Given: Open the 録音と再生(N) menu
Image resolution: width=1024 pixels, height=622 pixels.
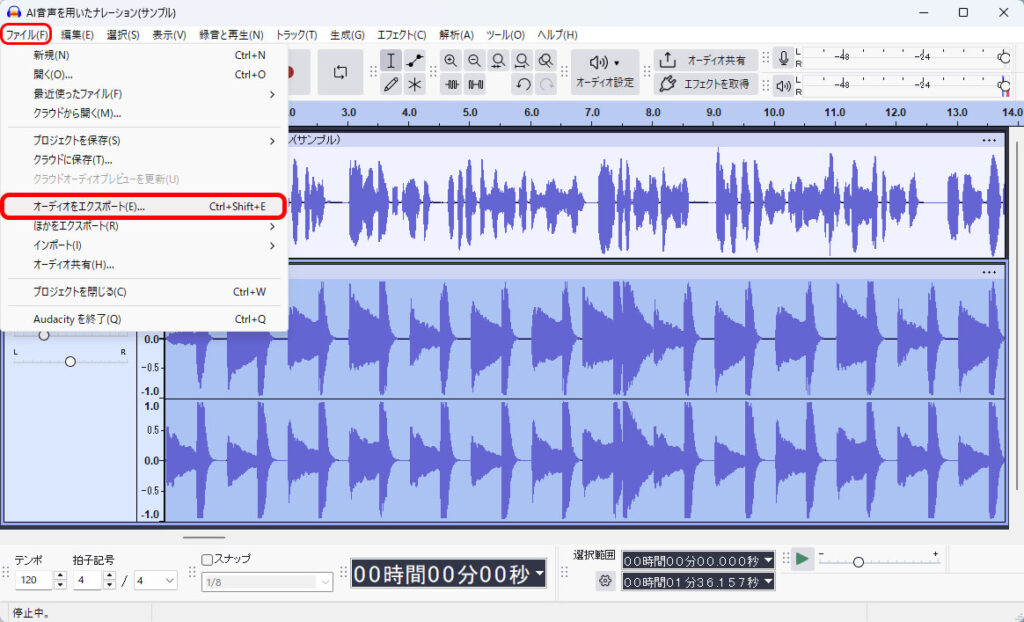Looking at the screenshot, I should (x=231, y=35).
